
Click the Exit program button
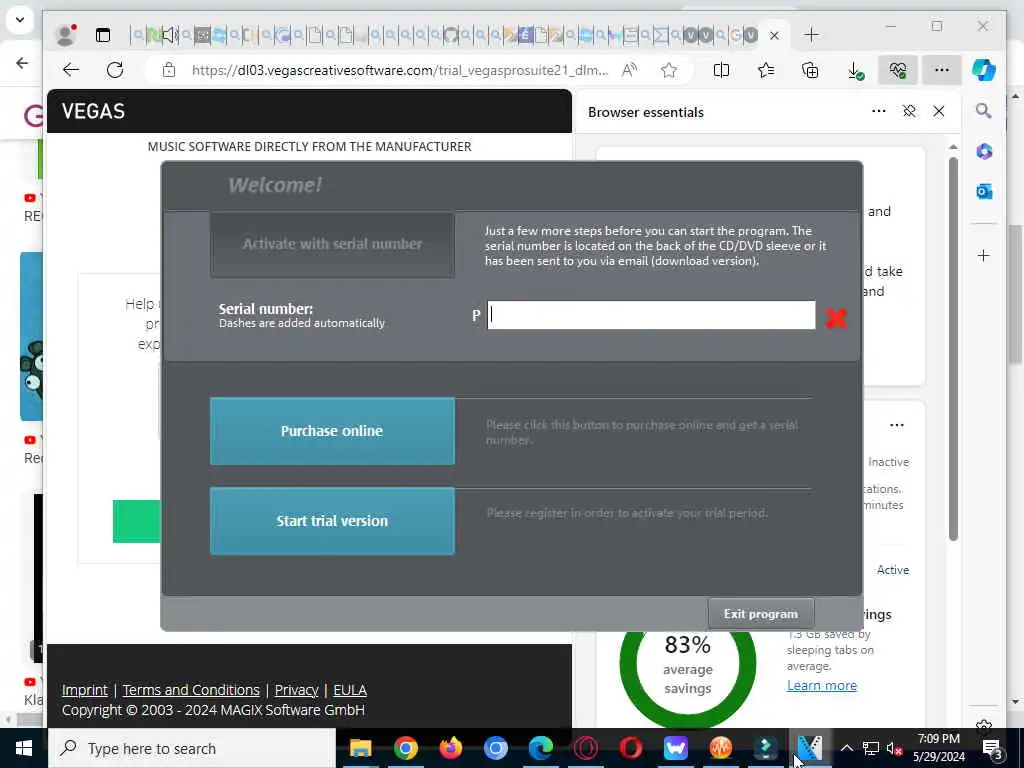point(761,614)
